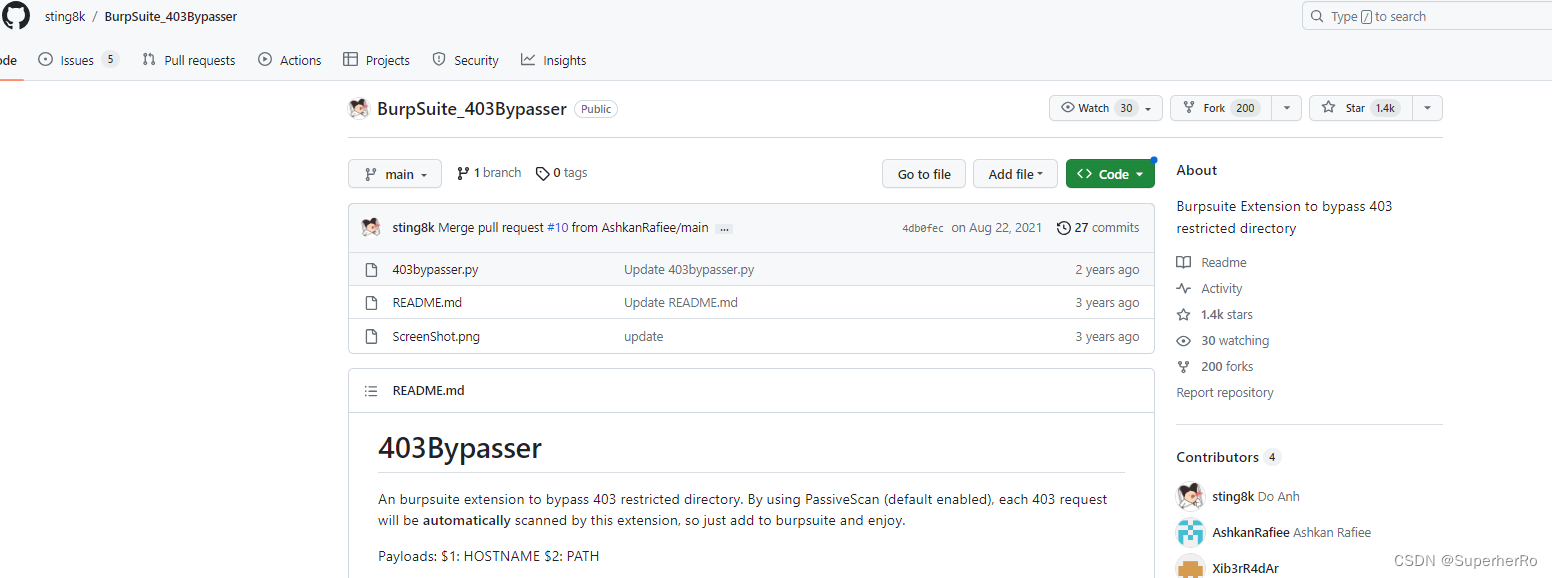Click file icon next to README.md row

coord(371,302)
